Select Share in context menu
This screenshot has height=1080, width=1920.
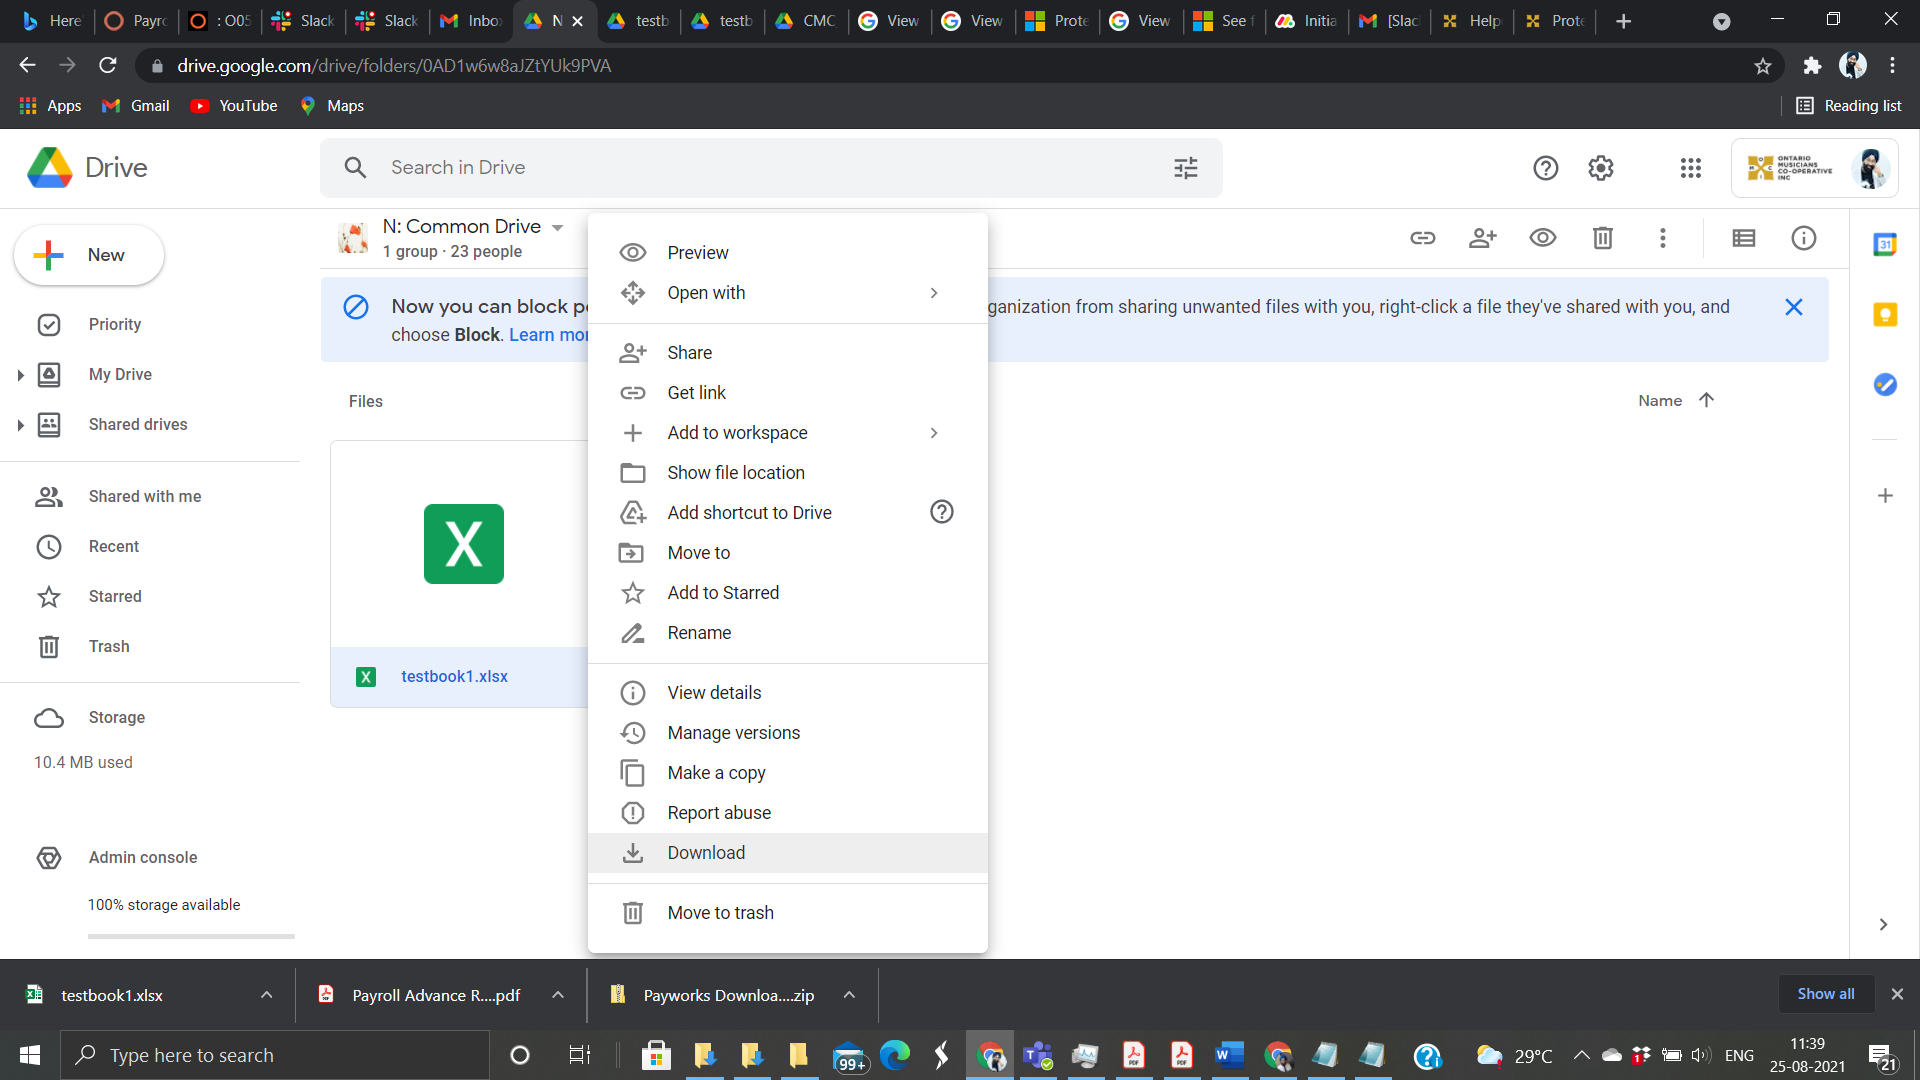788,353
